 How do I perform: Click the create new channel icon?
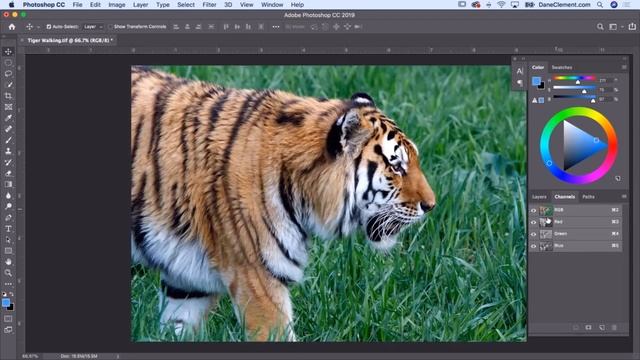pyautogui.click(x=602, y=328)
